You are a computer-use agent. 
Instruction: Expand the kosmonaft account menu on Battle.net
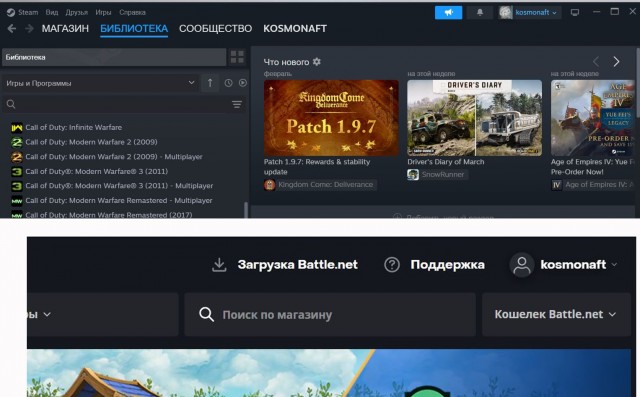[578, 265]
